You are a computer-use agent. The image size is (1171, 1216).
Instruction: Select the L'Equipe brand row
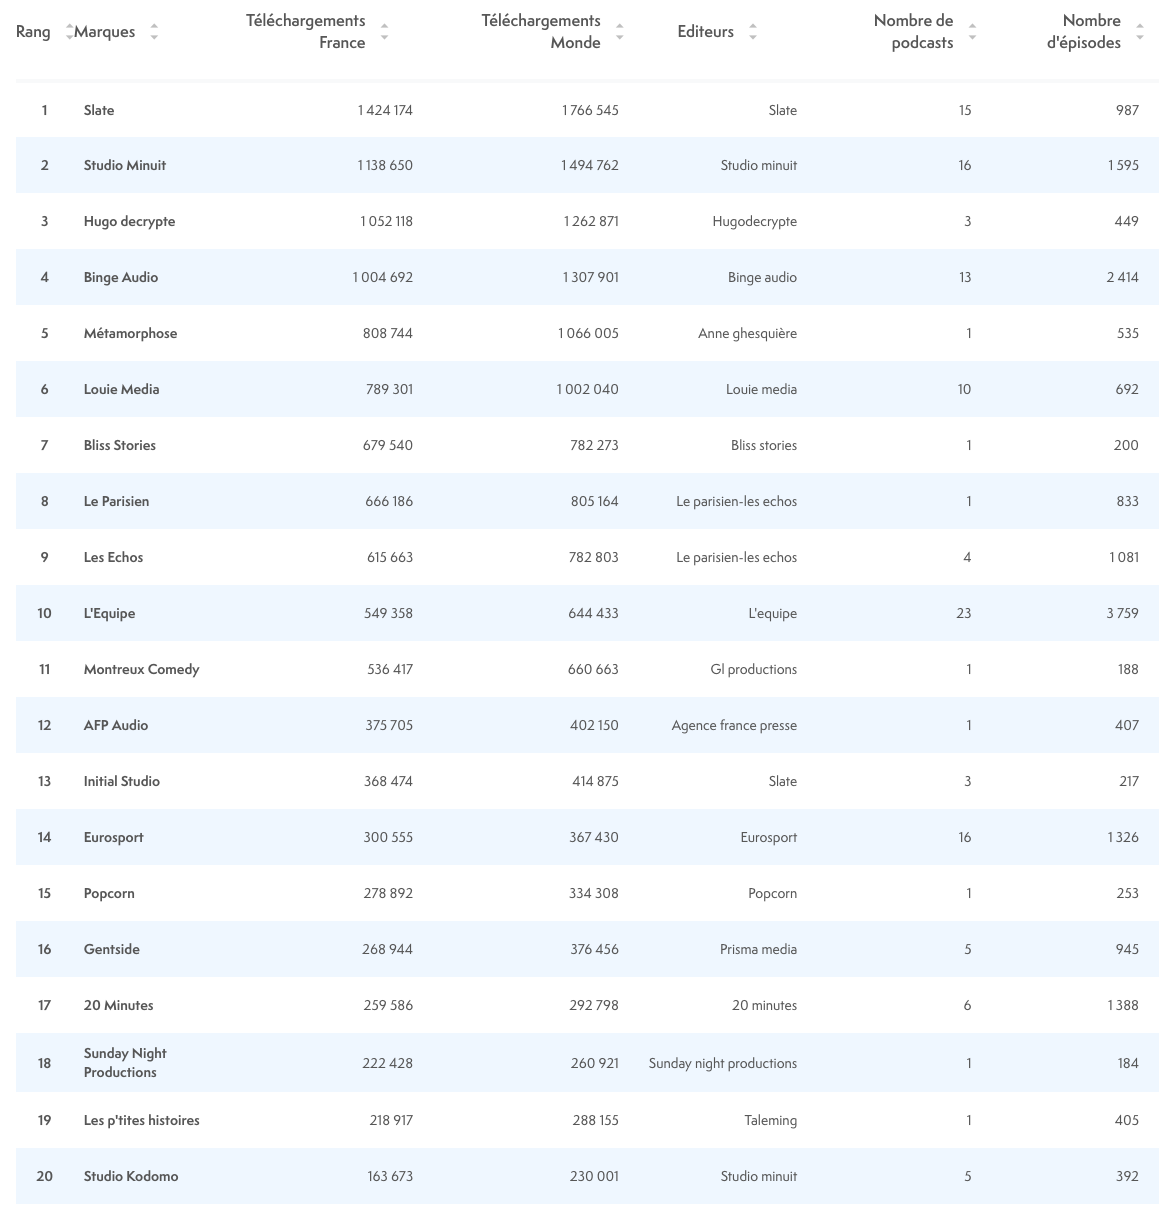(109, 613)
